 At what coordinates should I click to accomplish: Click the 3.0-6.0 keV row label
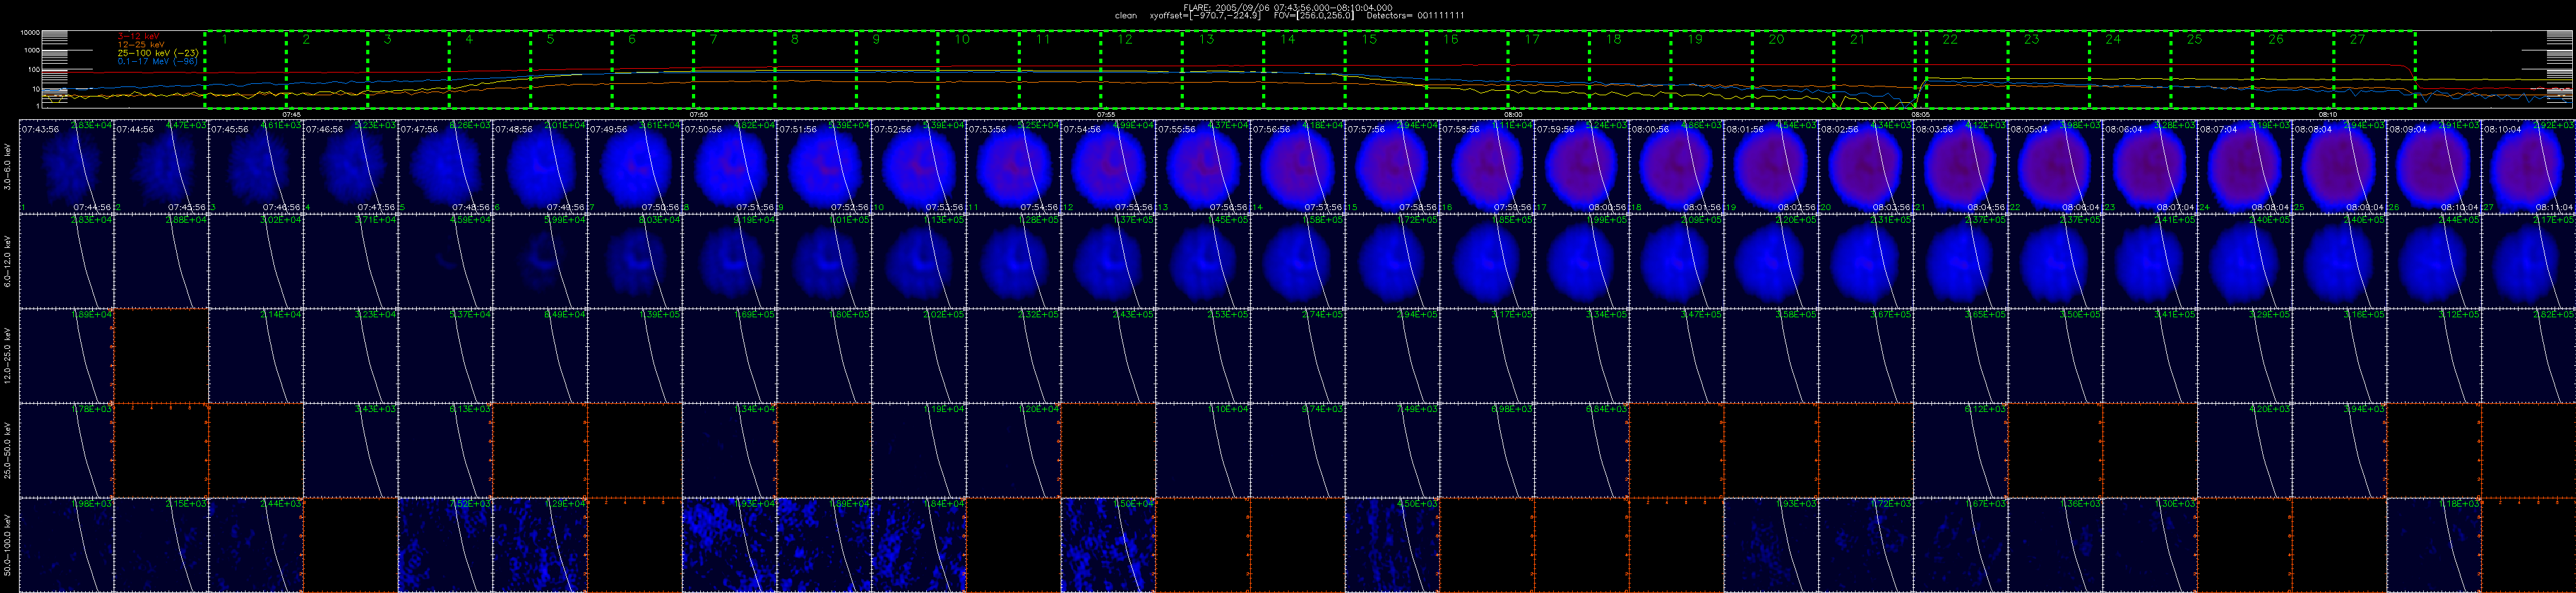(x=8, y=167)
